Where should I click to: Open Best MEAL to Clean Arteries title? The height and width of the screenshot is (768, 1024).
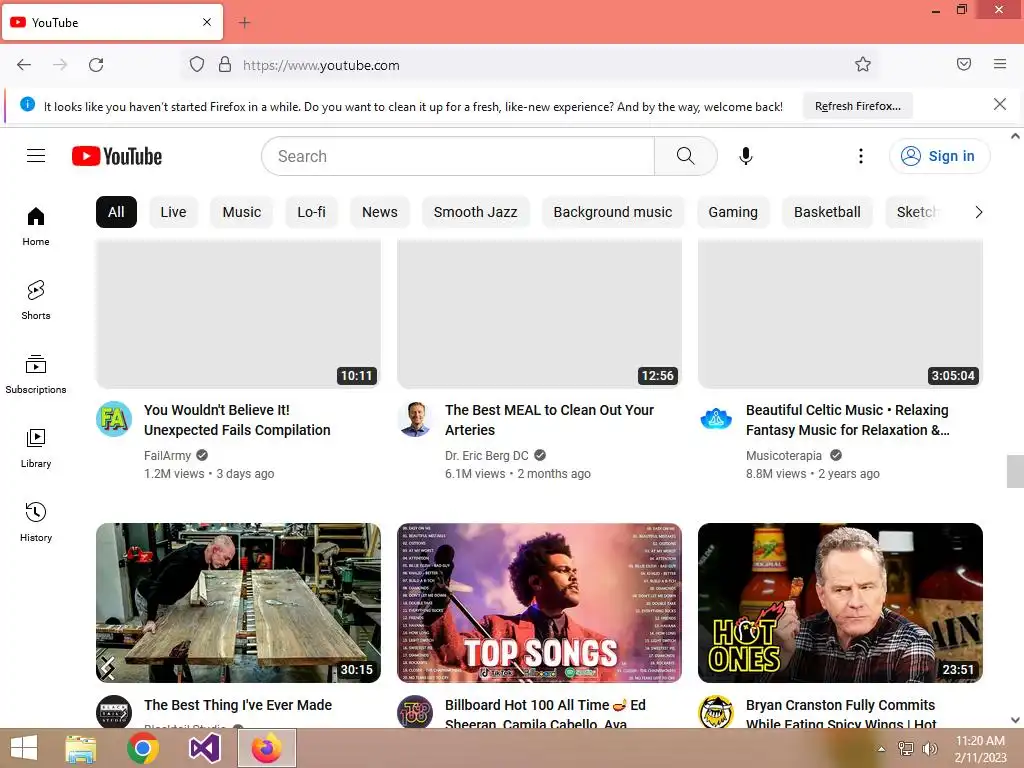[549, 420]
